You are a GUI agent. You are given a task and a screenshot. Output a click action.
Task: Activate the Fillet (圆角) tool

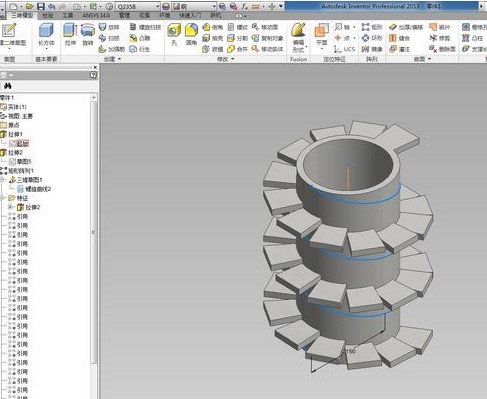(x=191, y=34)
